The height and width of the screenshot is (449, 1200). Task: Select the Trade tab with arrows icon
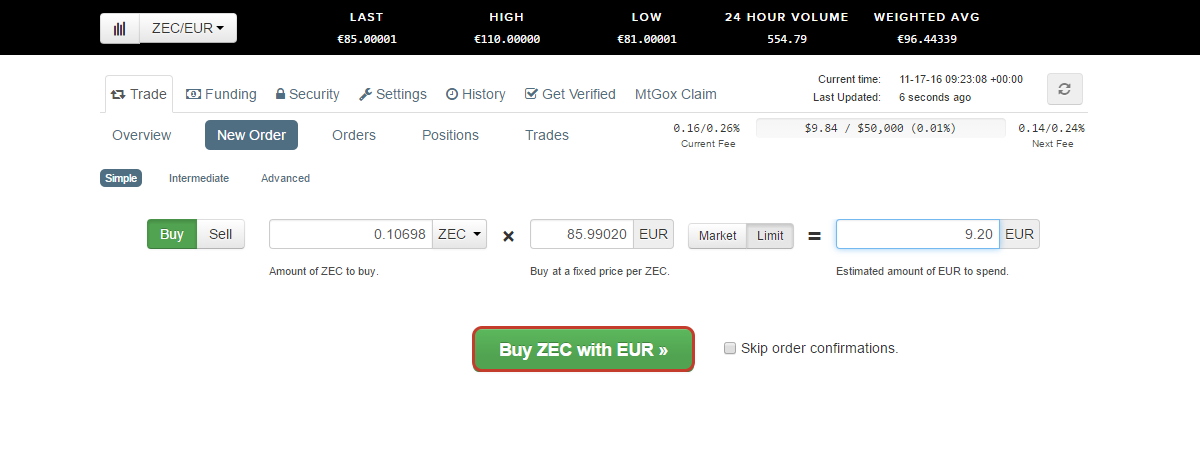139,94
